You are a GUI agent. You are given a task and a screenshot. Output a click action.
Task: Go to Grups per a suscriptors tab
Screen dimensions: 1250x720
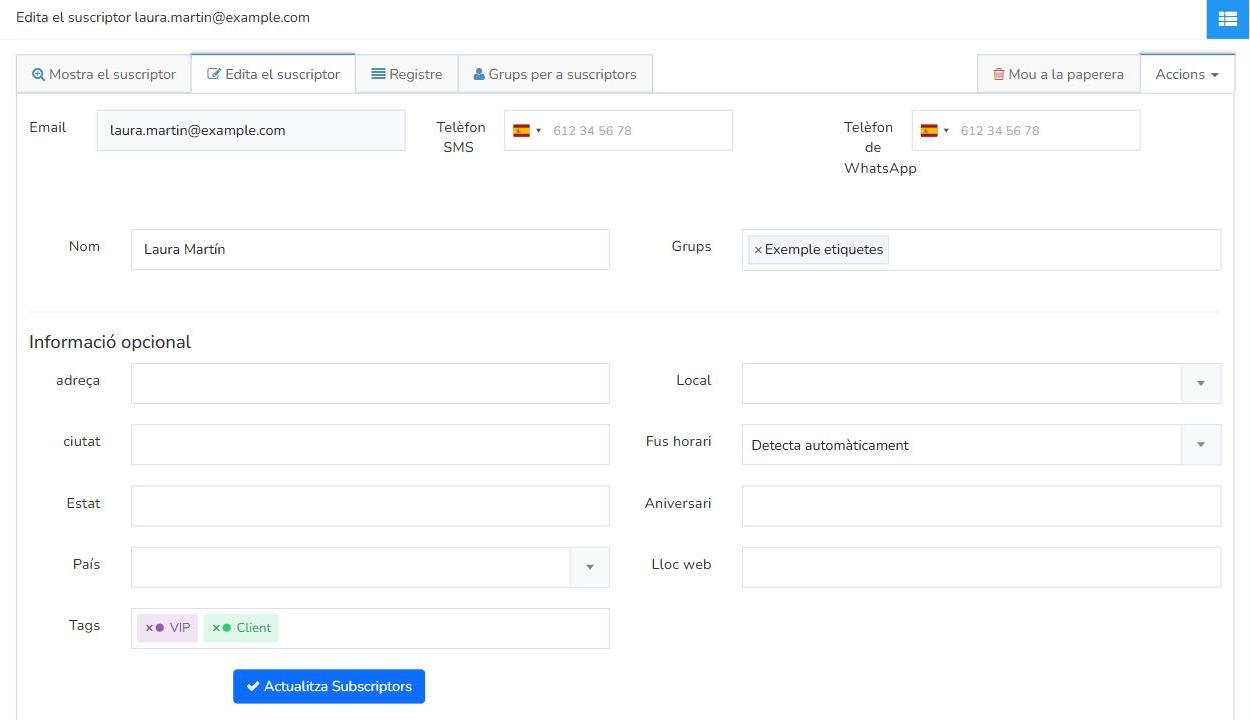click(x=555, y=74)
